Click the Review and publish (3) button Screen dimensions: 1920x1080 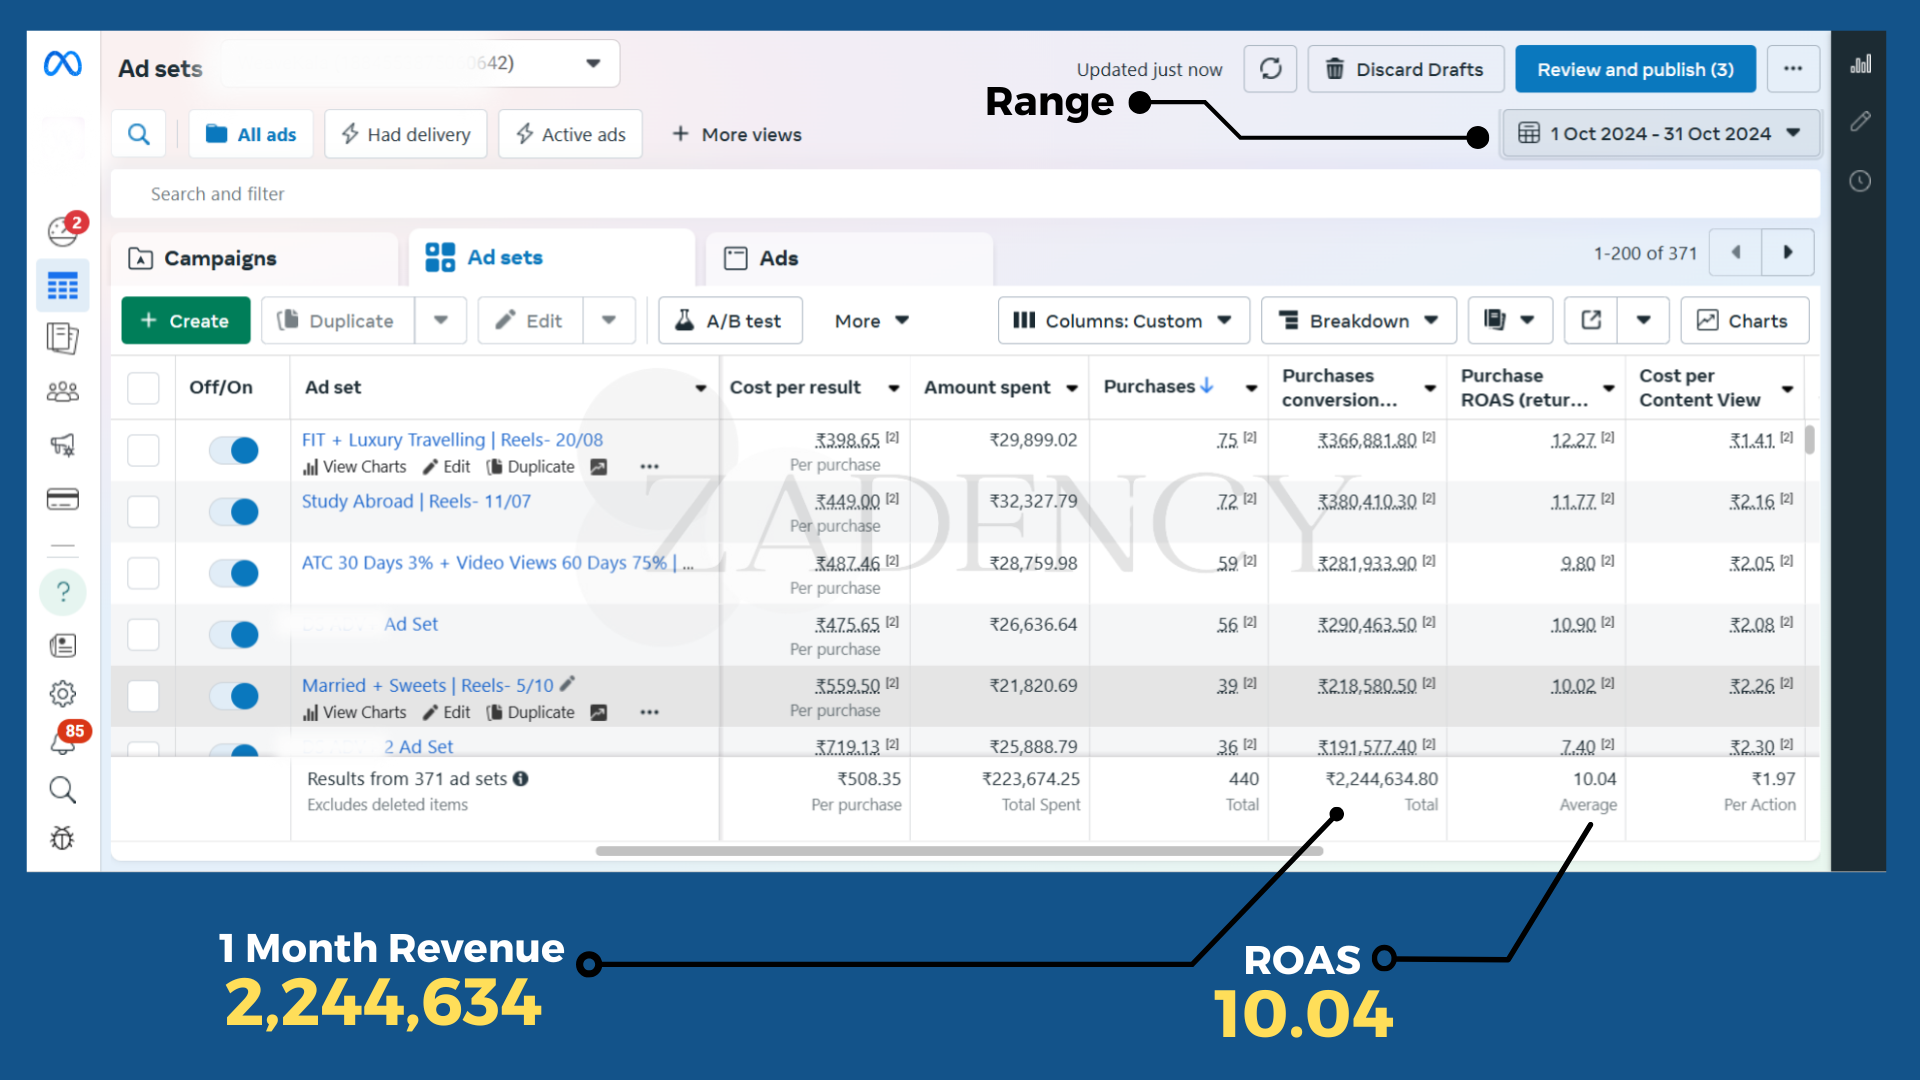pyautogui.click(x=1635, y=69)
